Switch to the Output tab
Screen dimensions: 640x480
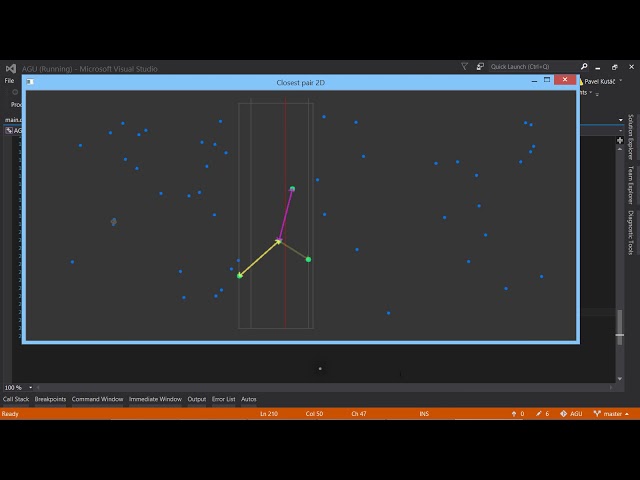point(197,399)
